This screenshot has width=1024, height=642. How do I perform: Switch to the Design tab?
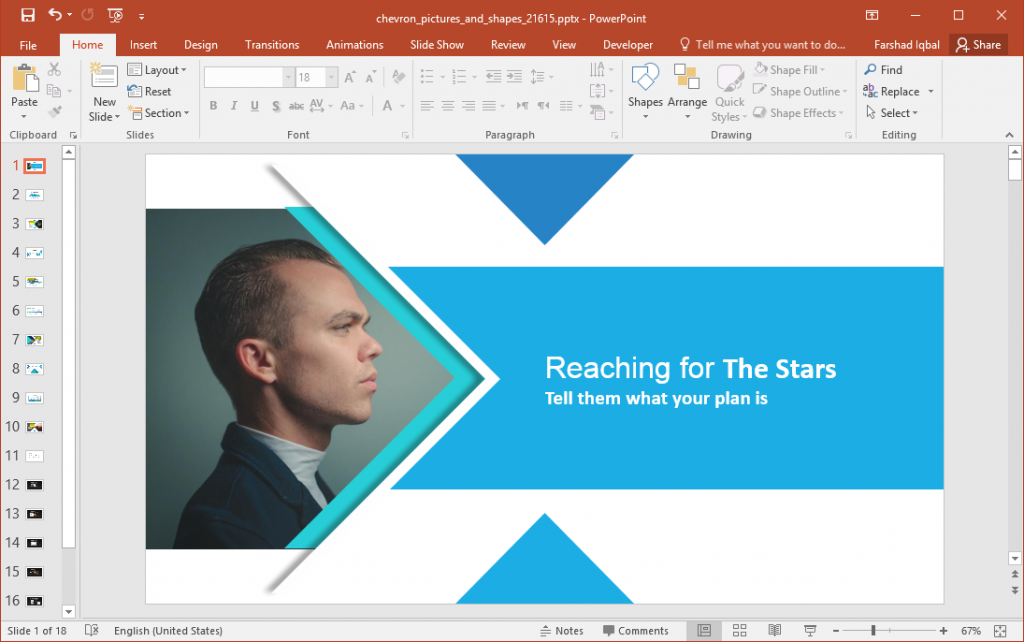coord(200,44)
